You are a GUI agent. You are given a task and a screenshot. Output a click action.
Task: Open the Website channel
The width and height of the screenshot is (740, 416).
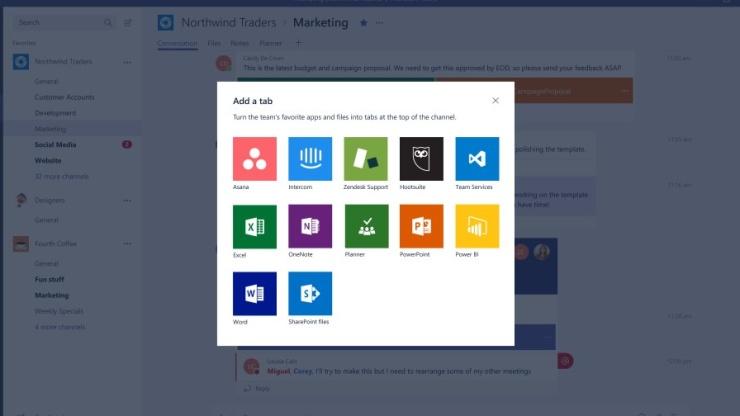(48, 161)
